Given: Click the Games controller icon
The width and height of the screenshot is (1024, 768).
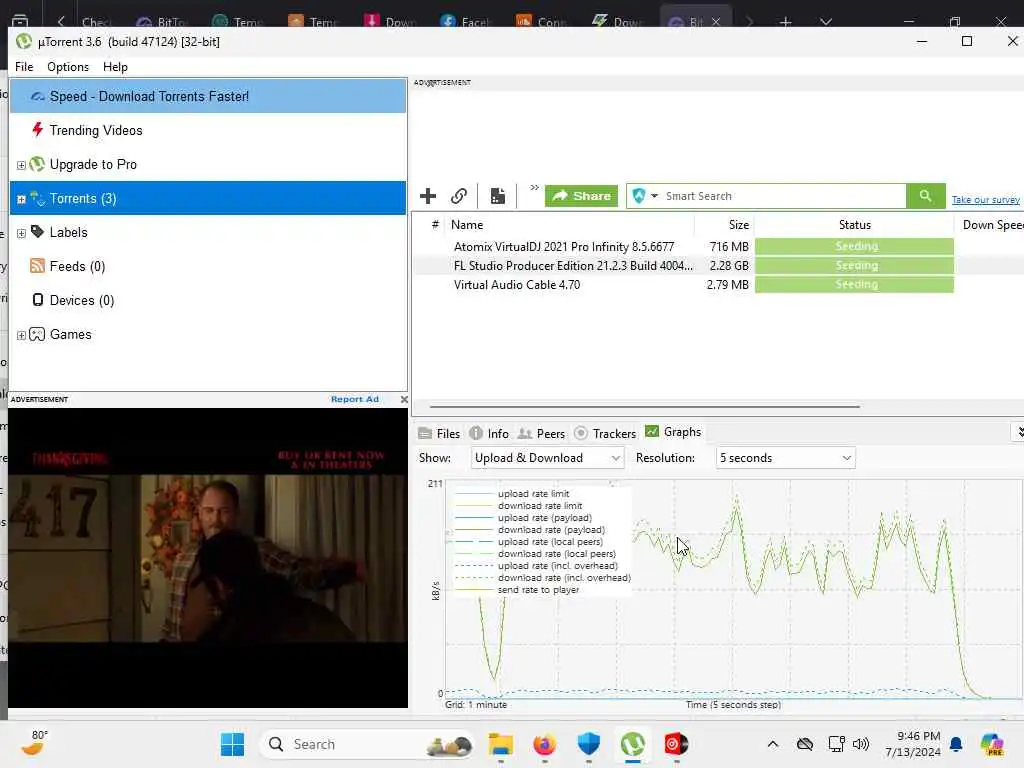Looking at the screenshot, I should (37, 334).
